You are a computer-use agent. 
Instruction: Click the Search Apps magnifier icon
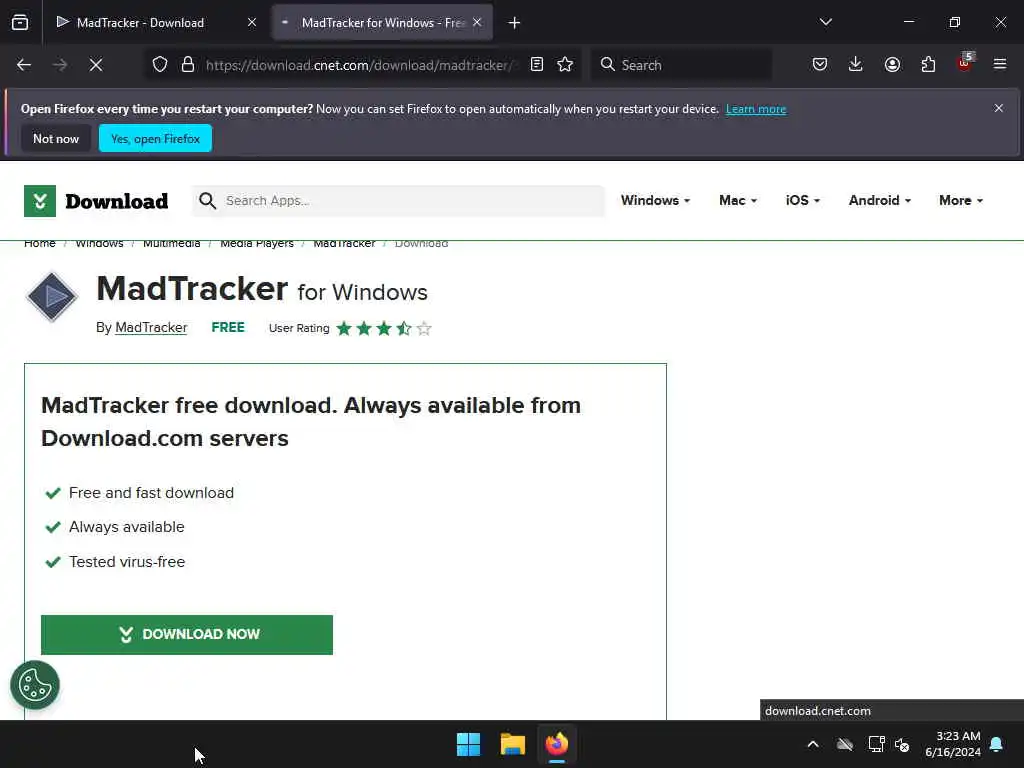click(x=207, y=200)
